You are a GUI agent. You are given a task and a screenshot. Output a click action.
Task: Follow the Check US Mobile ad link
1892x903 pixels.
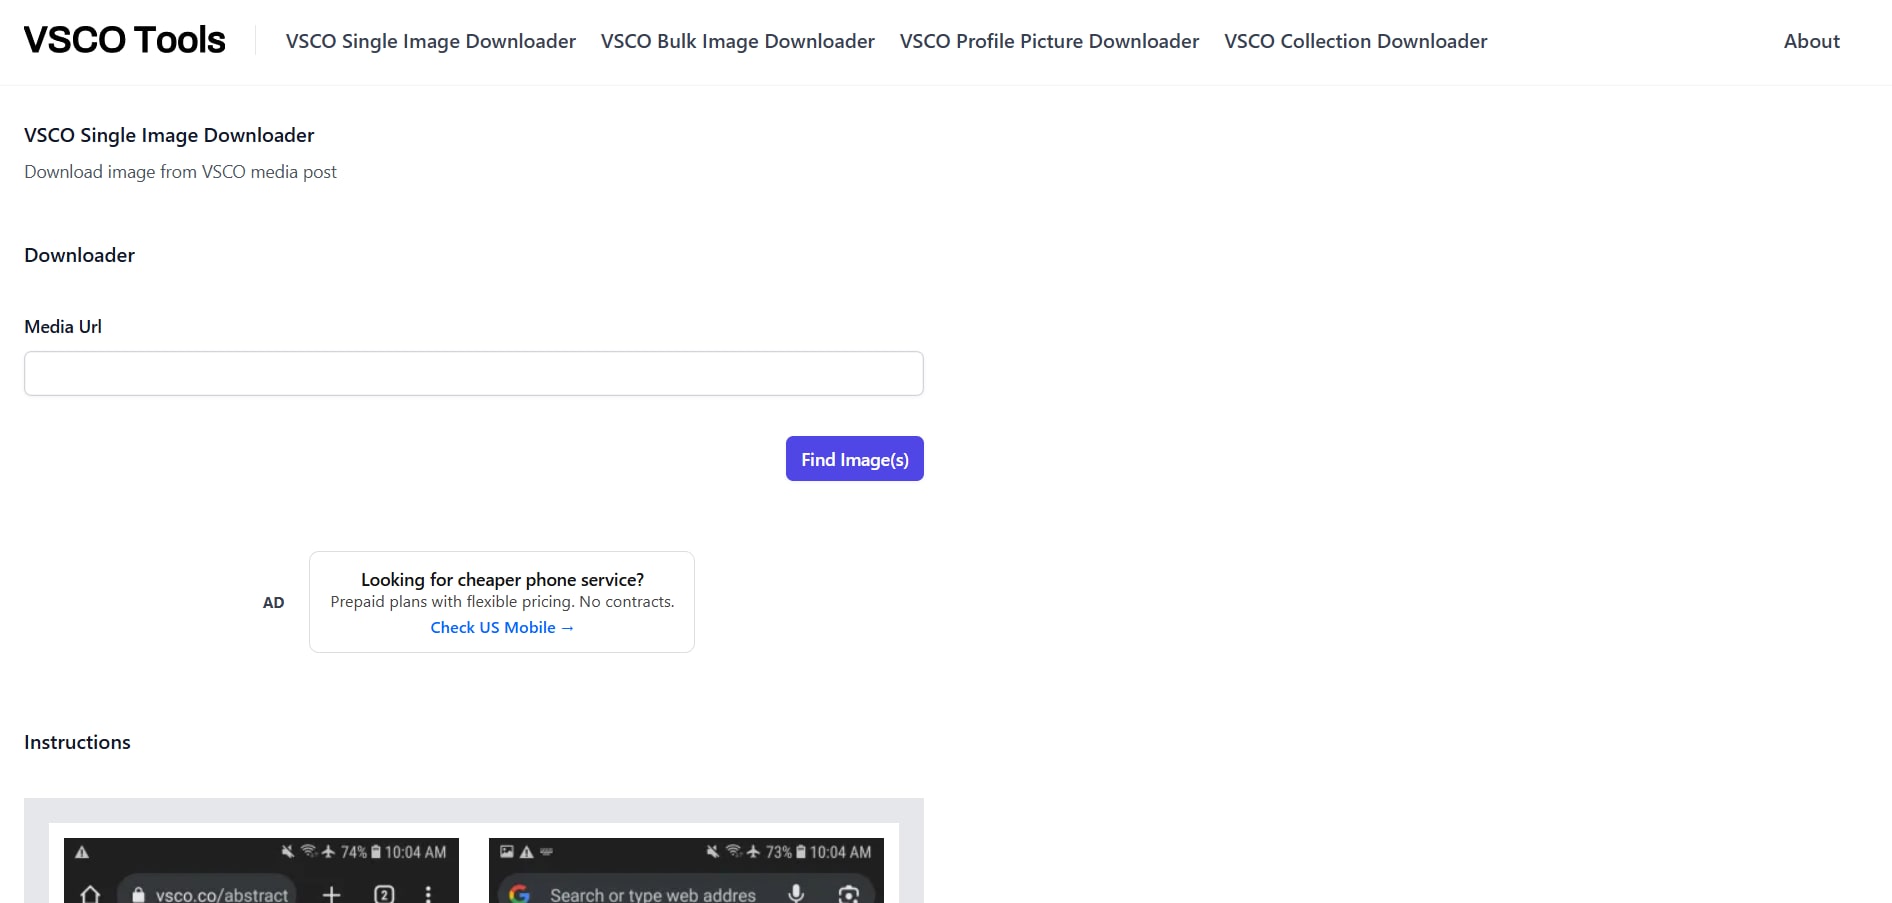click(502, 627)
